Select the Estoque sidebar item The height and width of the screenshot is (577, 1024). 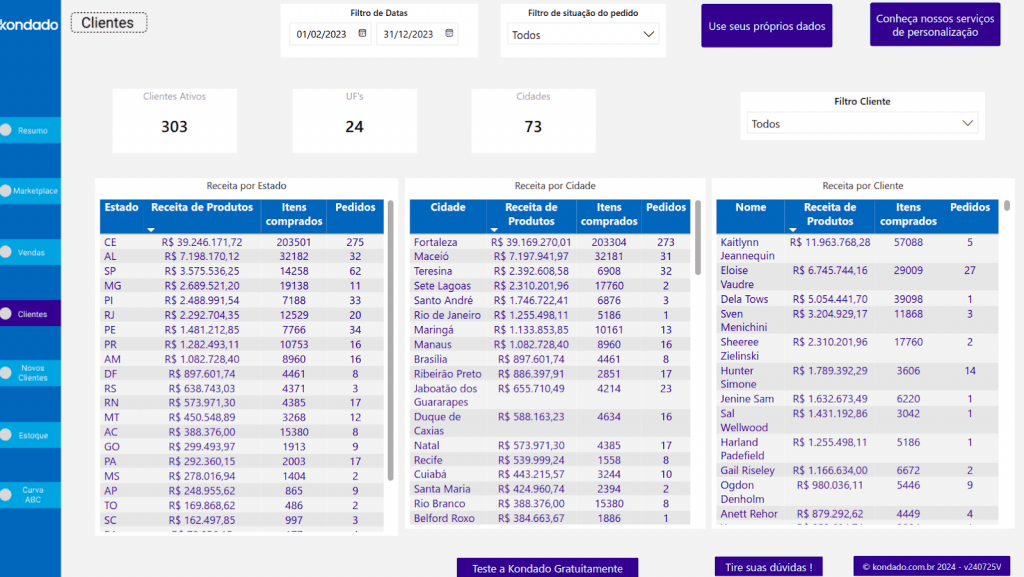[x=32, y=436]
